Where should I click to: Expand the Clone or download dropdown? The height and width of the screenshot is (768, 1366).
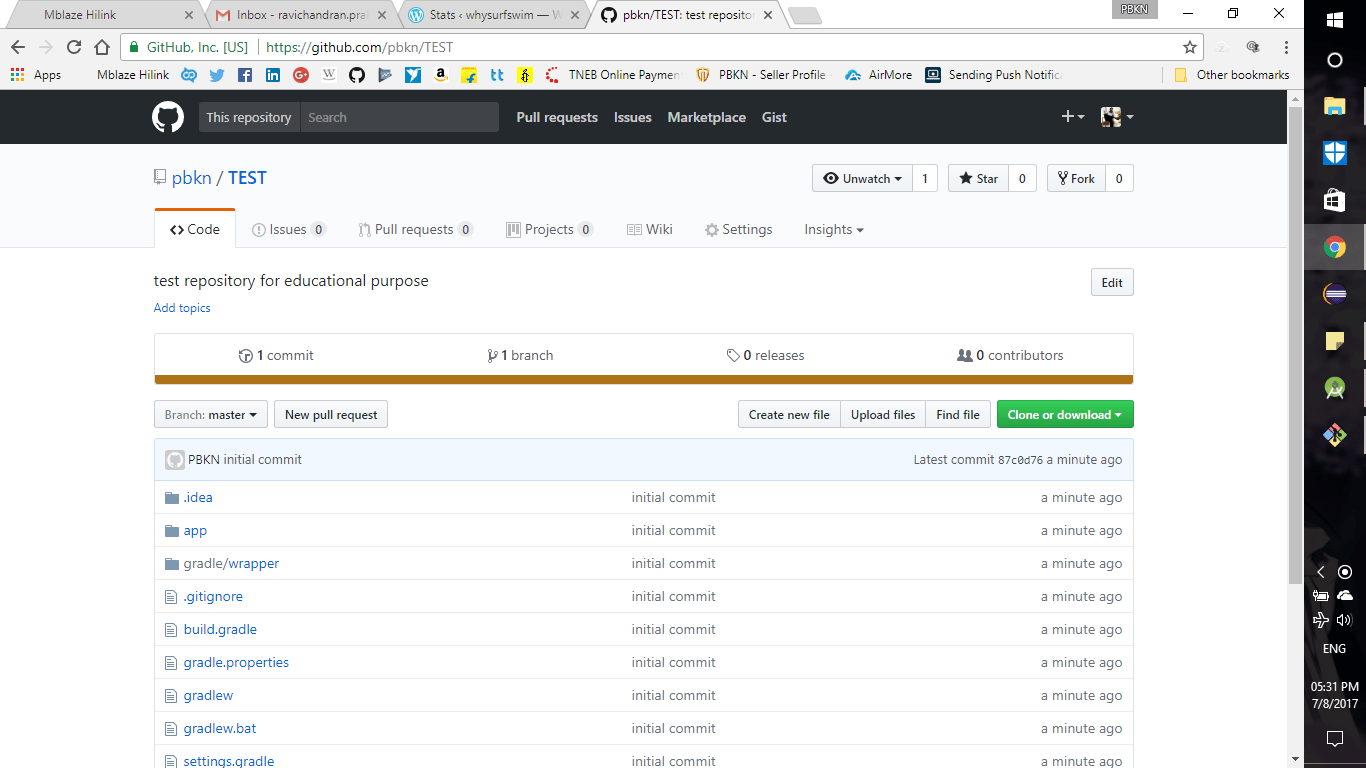tap(1064, 415)
